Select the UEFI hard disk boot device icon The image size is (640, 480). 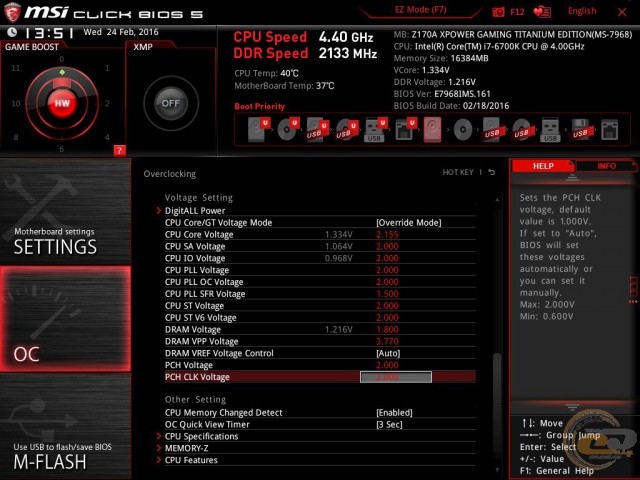[259, 129]
